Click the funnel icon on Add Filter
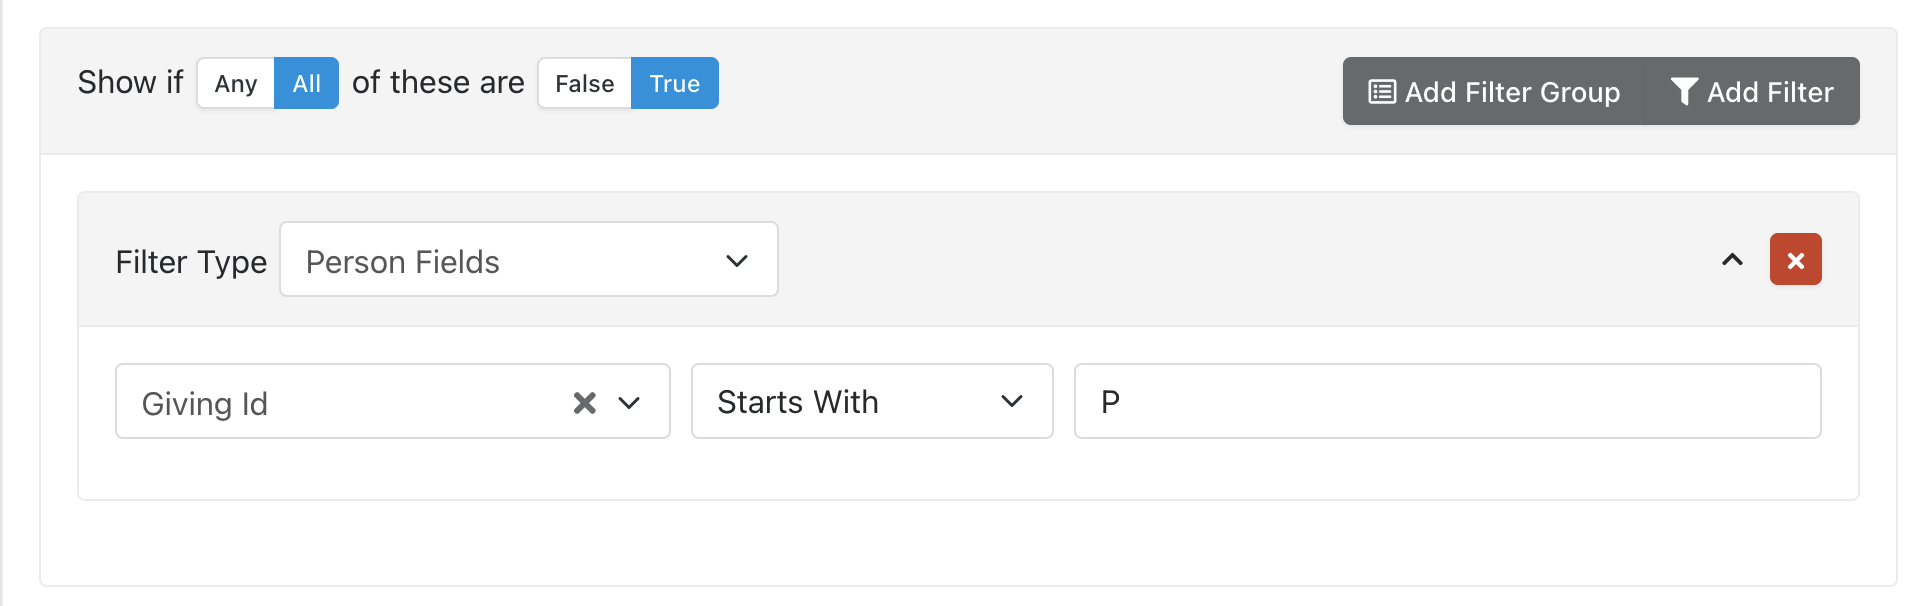1926x606 pixels. (1684, 92)
